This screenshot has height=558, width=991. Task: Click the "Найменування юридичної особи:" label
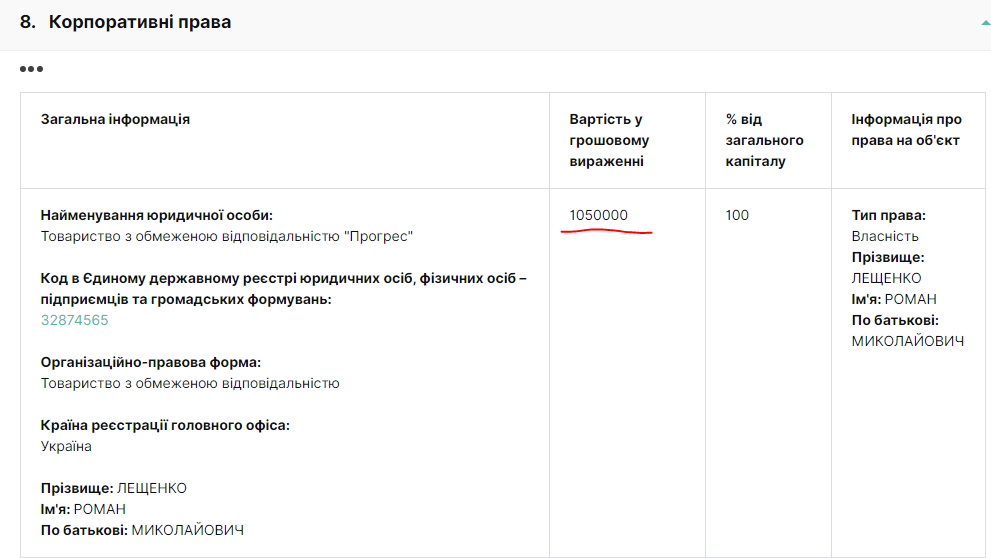[156, 215]
